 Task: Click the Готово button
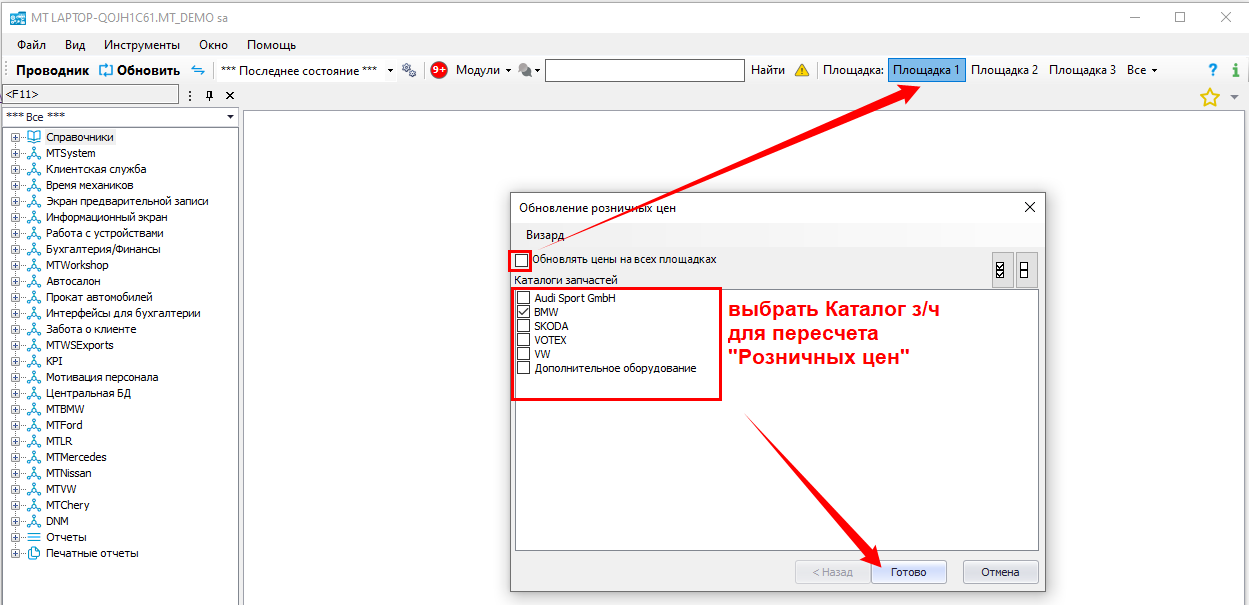click(x=908, y=572)
